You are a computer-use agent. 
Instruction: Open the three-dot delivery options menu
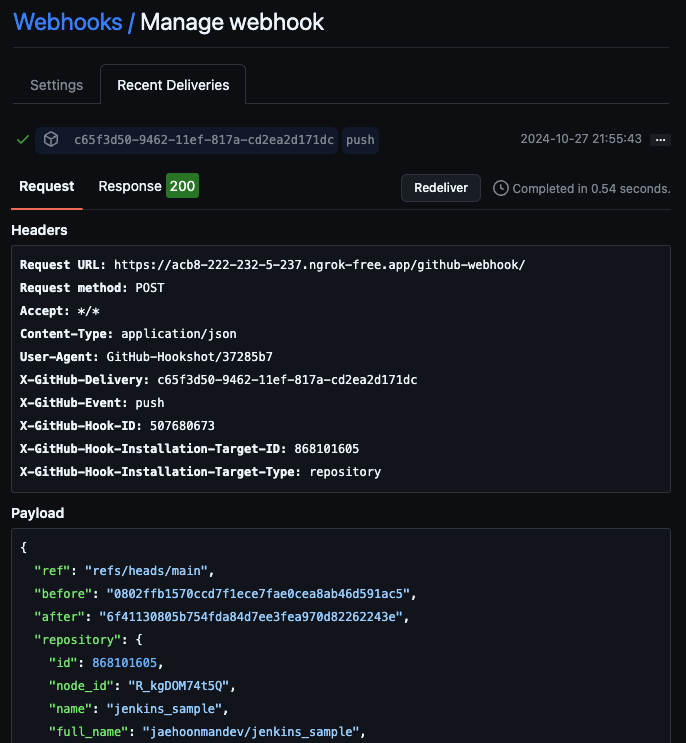click(x=660, y=140)
